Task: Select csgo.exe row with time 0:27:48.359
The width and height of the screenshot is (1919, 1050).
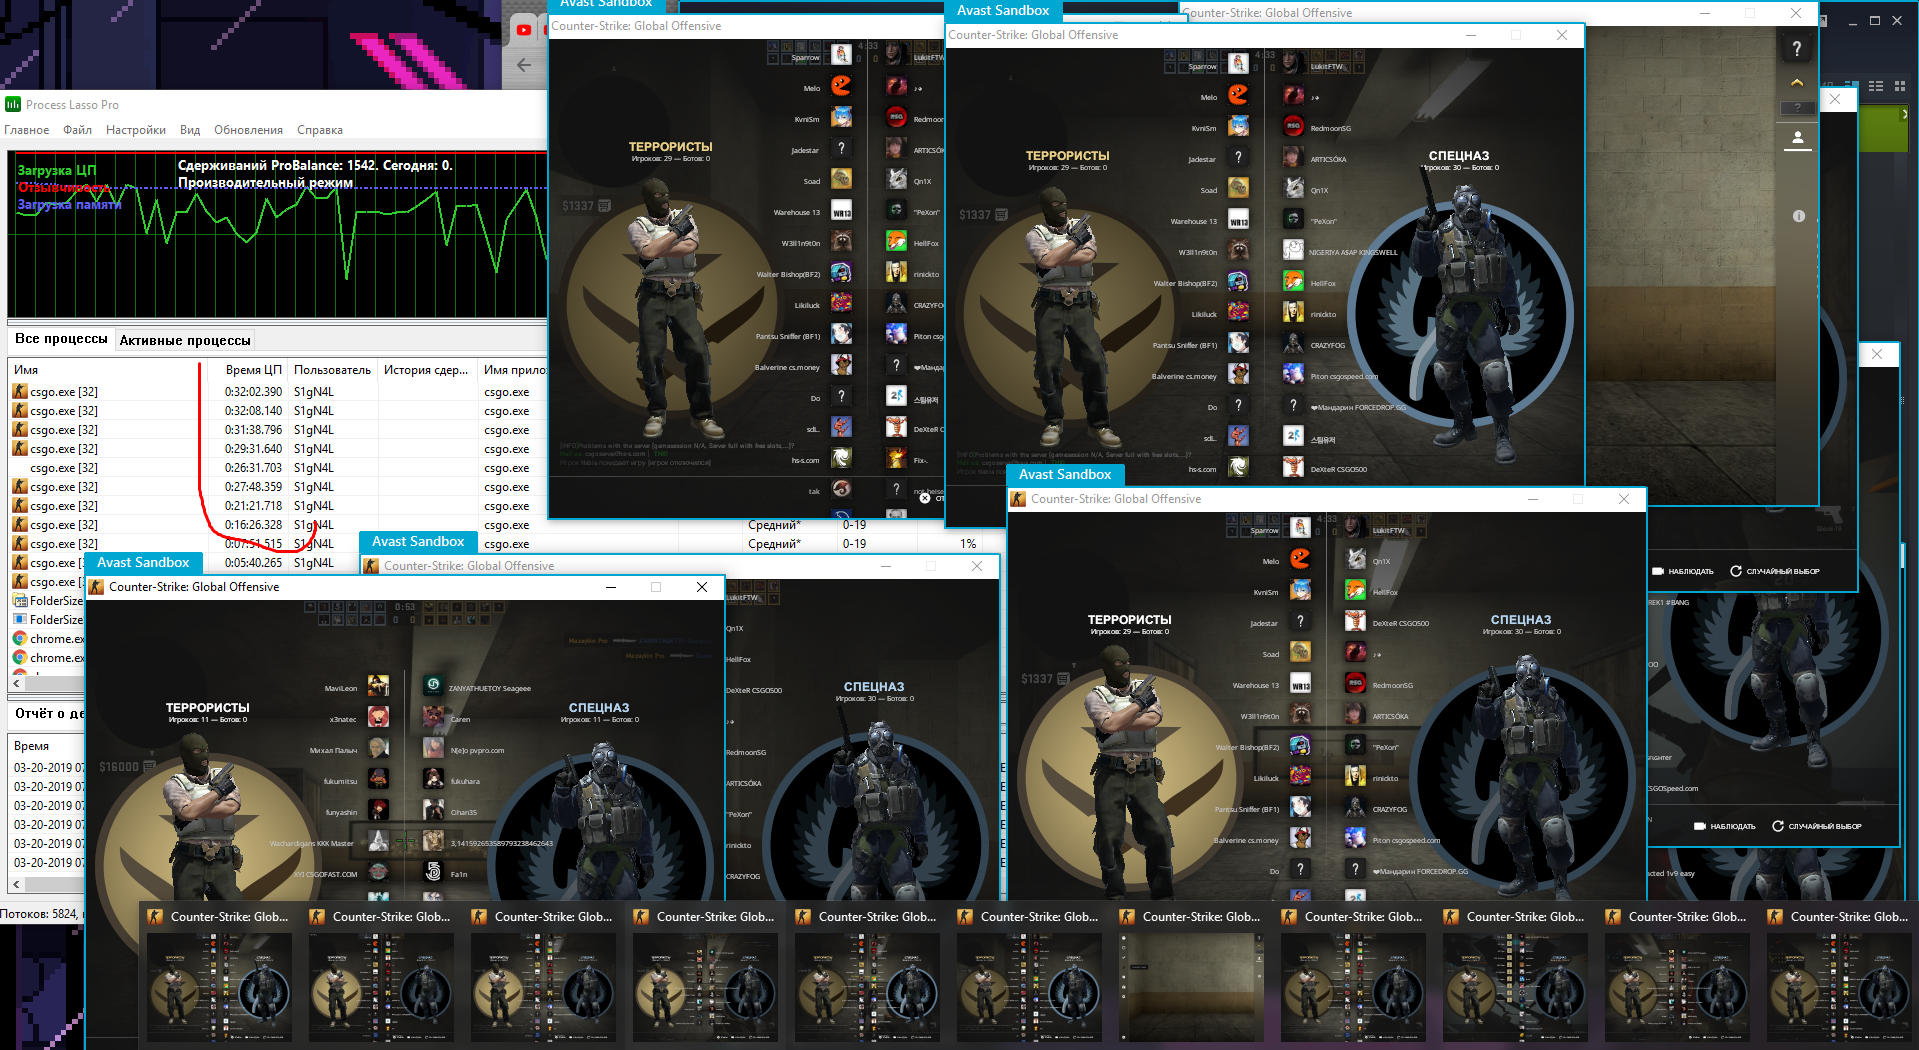Action: 278,487
